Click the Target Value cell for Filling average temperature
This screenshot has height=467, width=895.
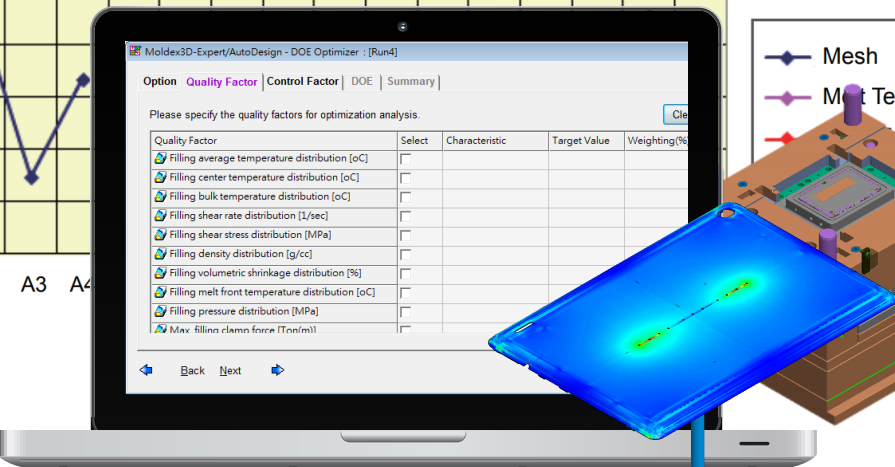[x=586, y=159]
